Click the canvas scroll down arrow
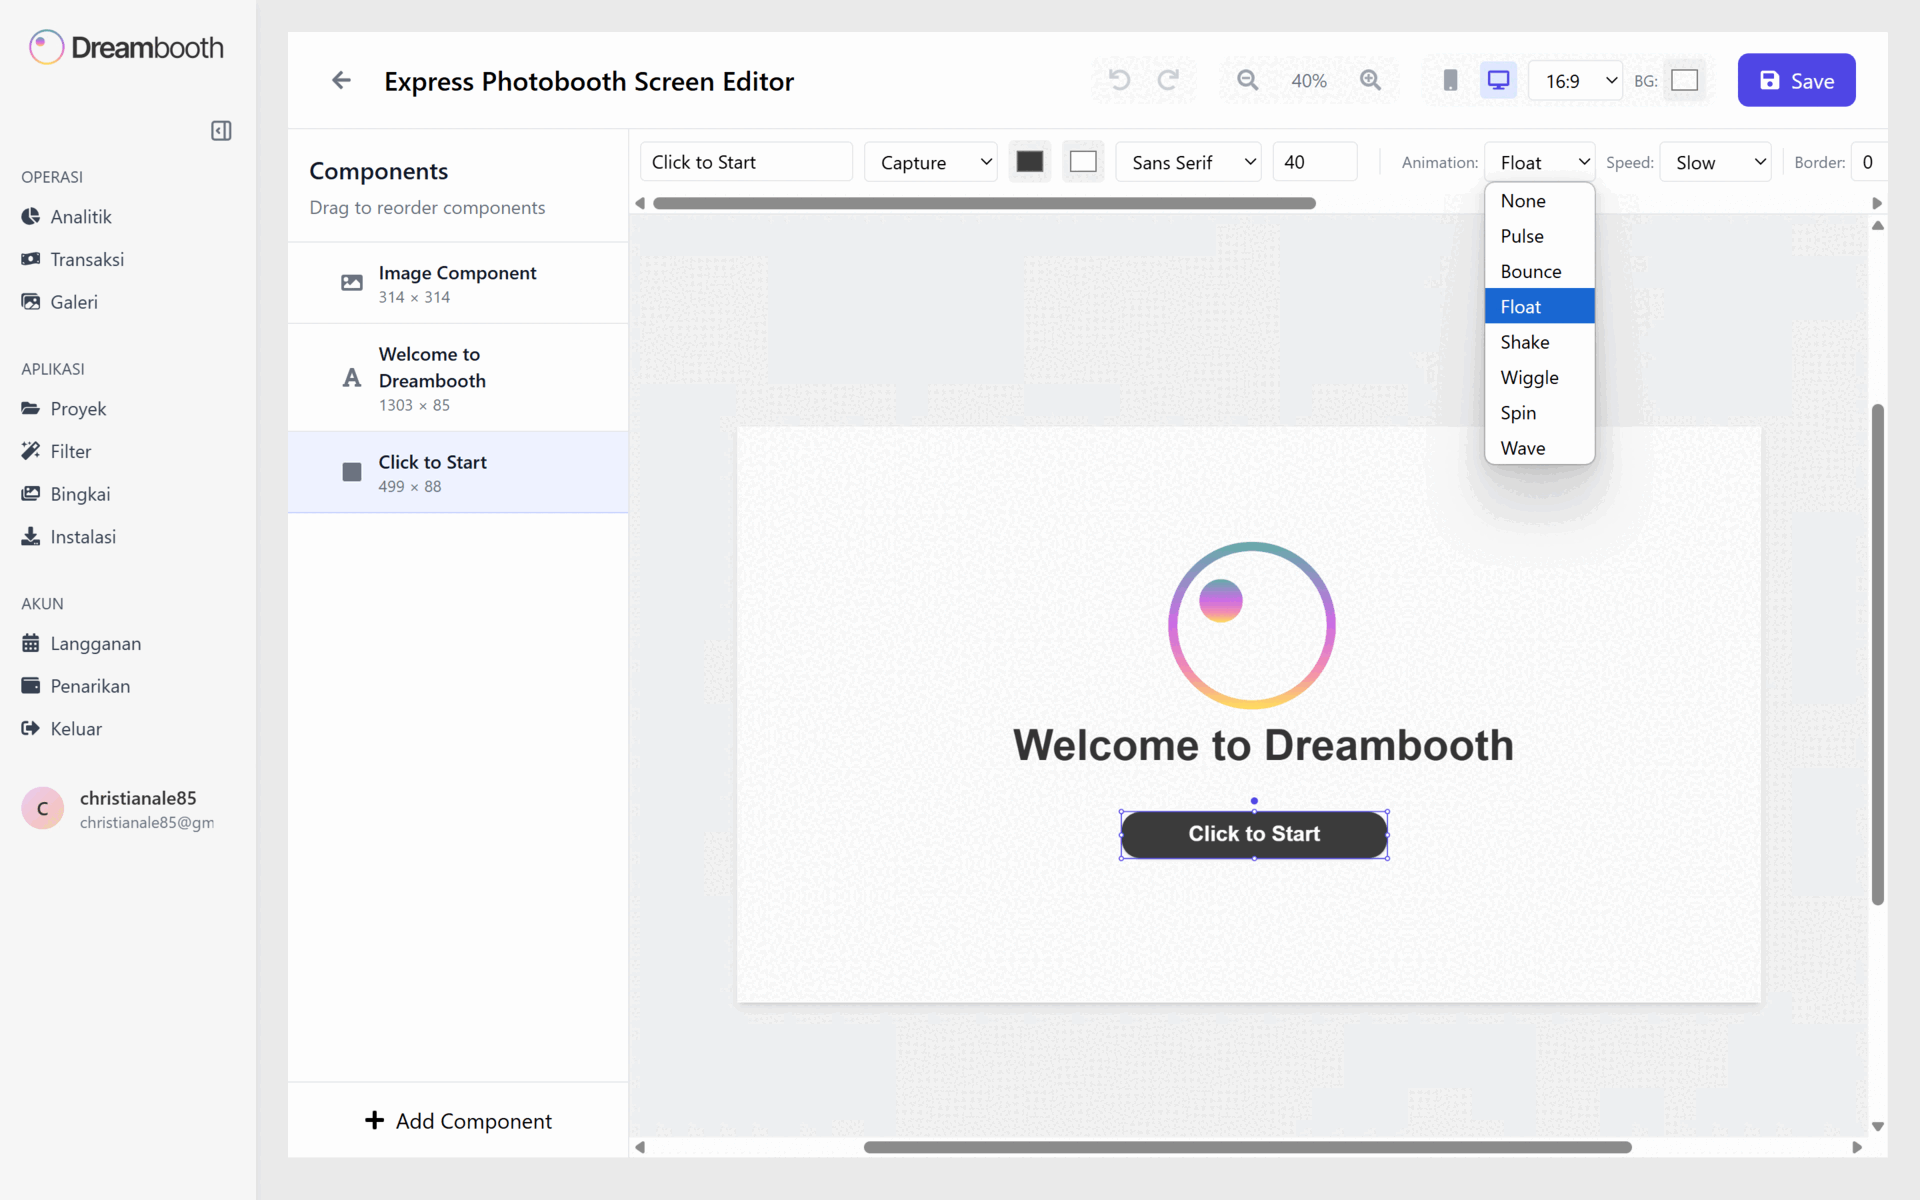 (1878, 1126)
